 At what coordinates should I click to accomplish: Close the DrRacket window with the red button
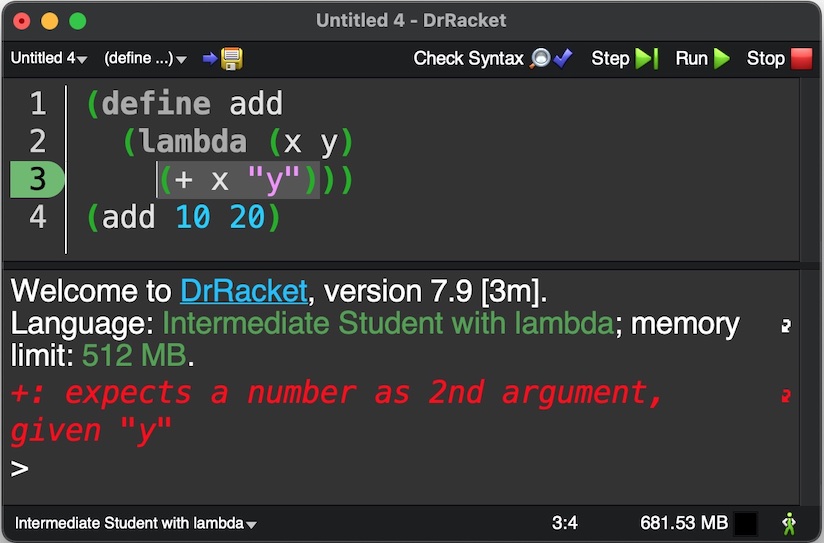click(x=22, y=21)
